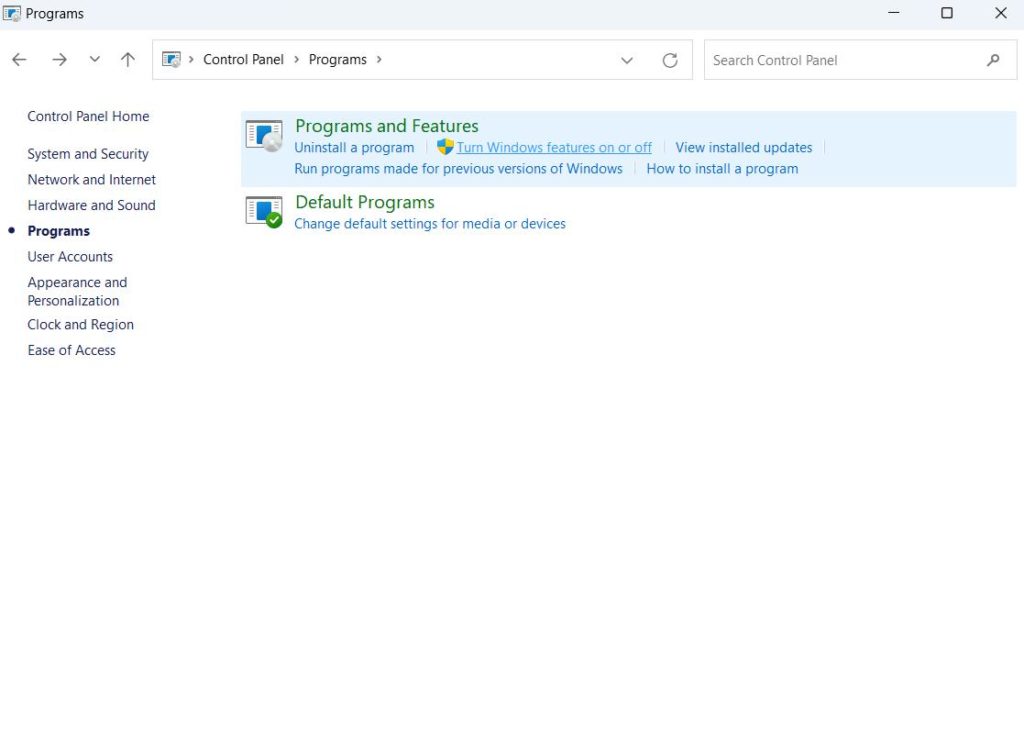The height and width of the screenshot is (743, 1024).
Task: Select Control Panel in the address breadcrumb
Action: pyautogui.click(x=244, y=59)
